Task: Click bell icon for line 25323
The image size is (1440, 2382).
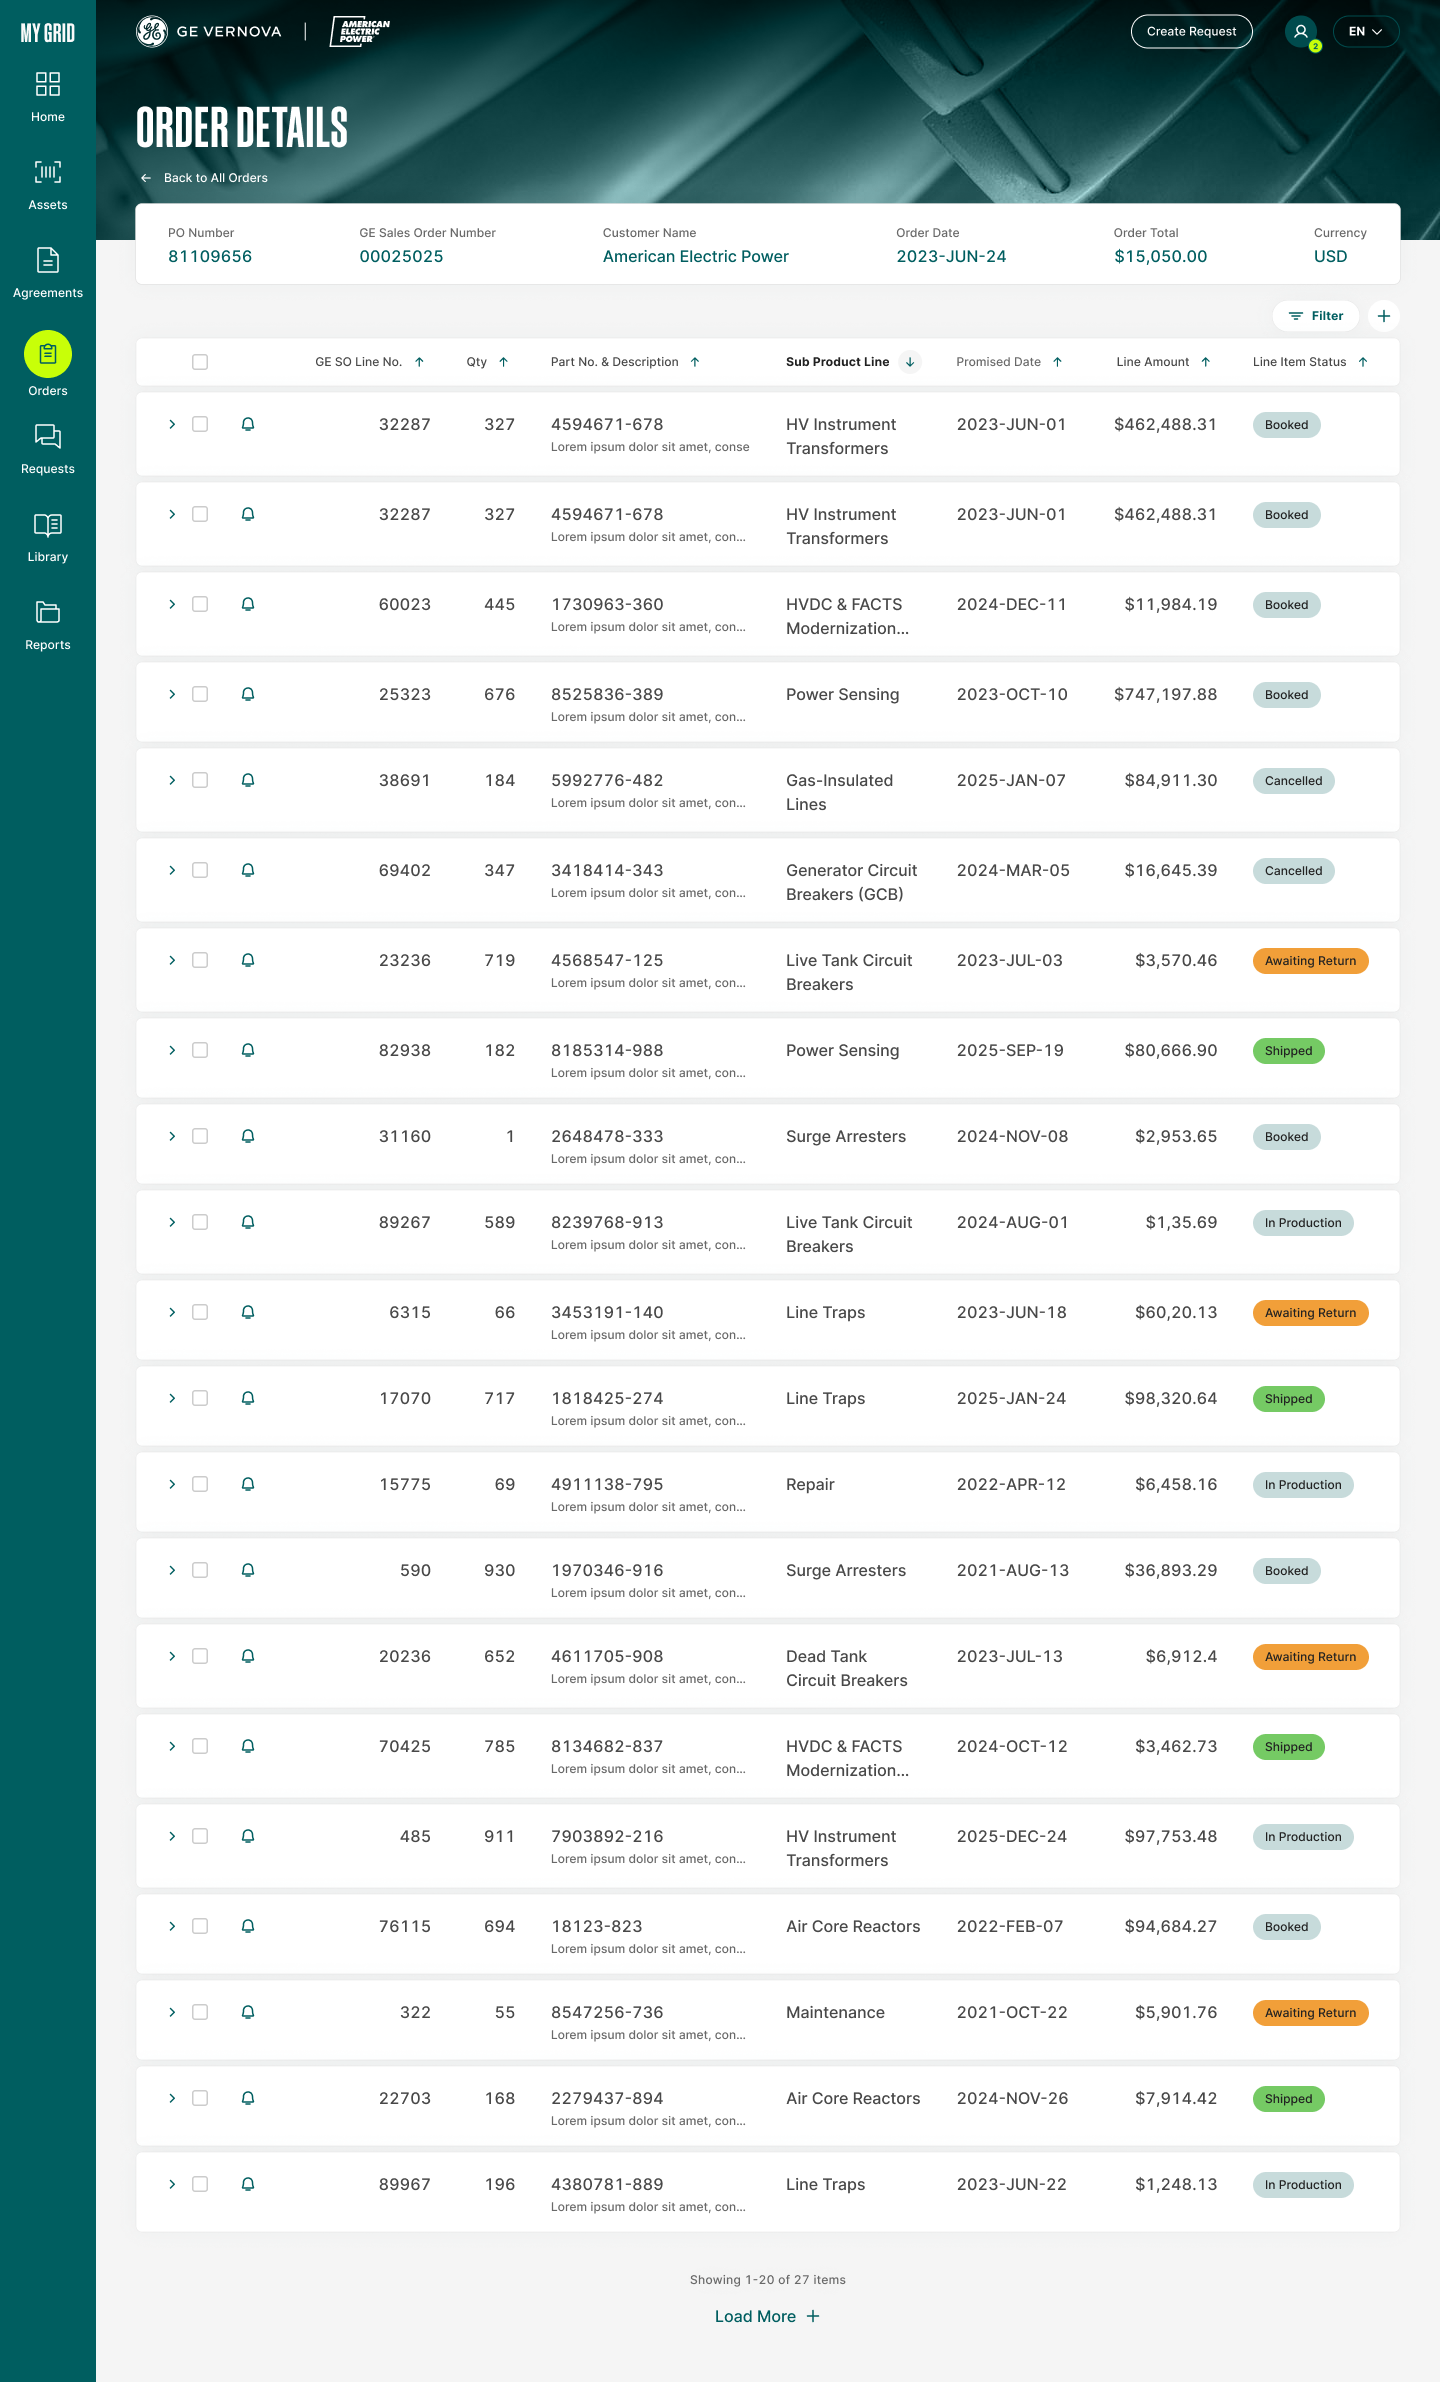Action: tap(248, 694)
